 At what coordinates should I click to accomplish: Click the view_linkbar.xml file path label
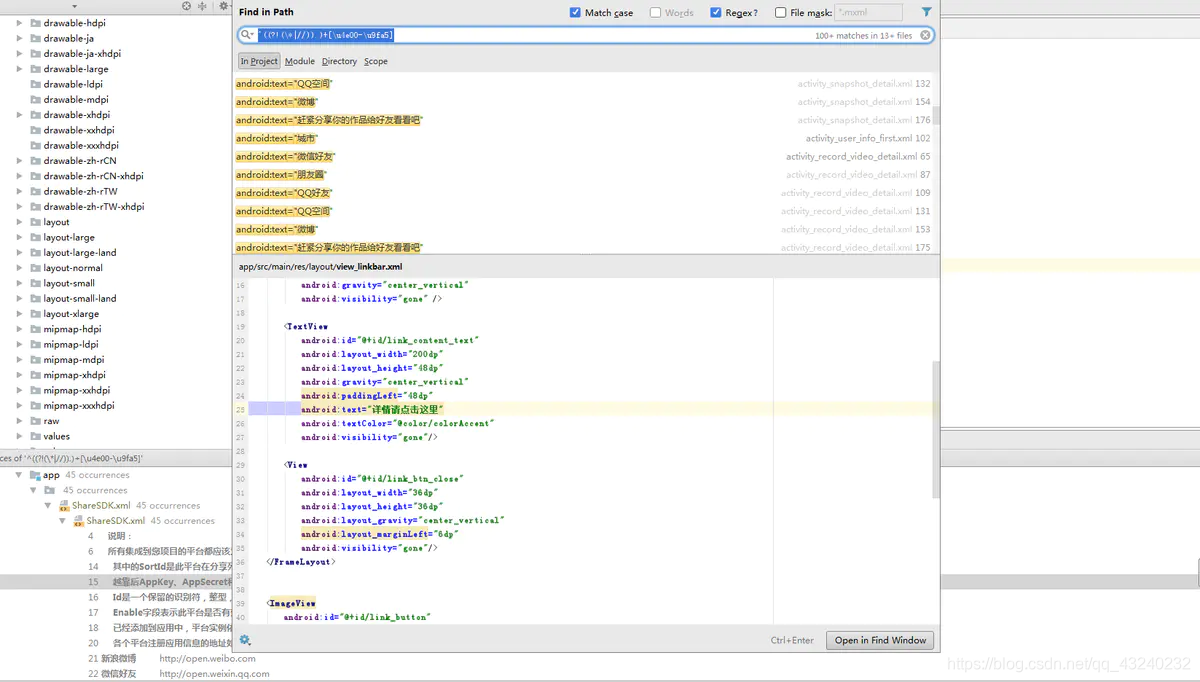click(320, 267)
